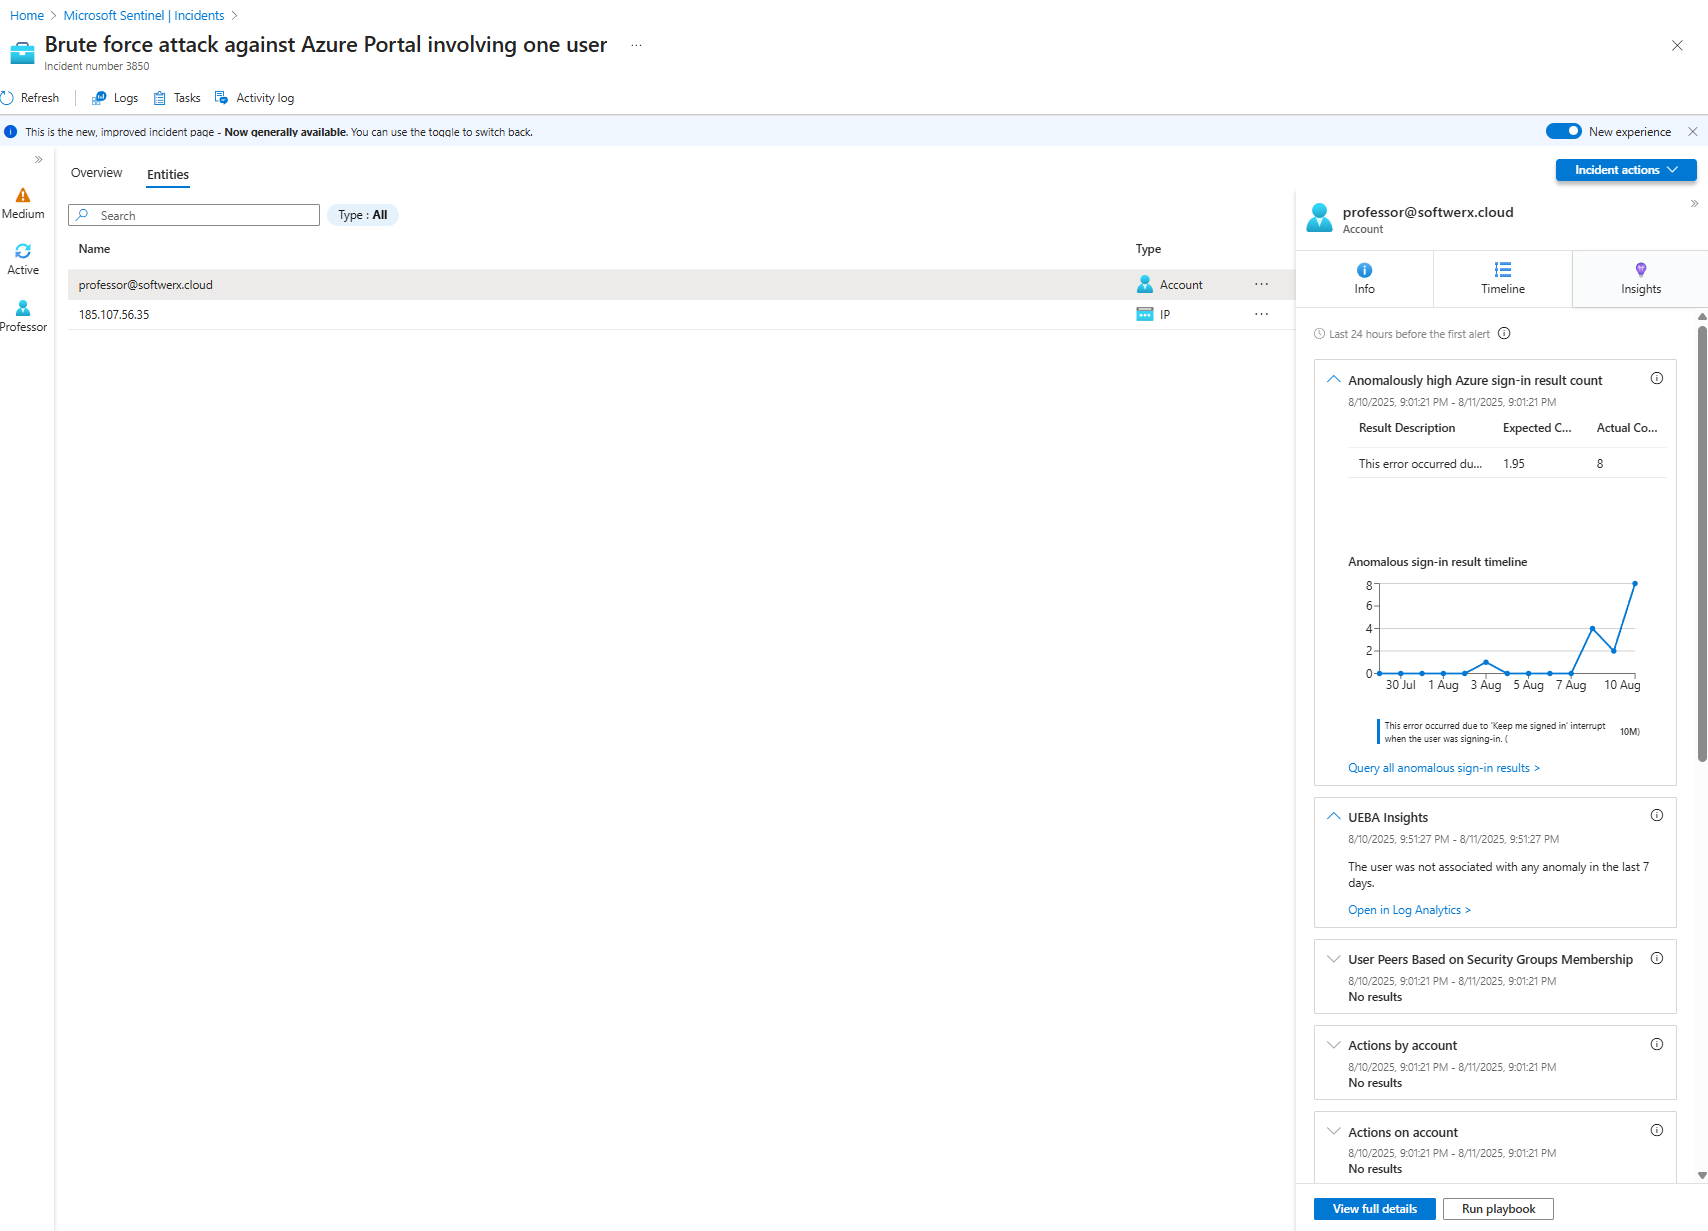The width and height of the screenshot is (1708, 1231).
Task: Expand the Actions by account card
Action: tap(1333, 1045)
